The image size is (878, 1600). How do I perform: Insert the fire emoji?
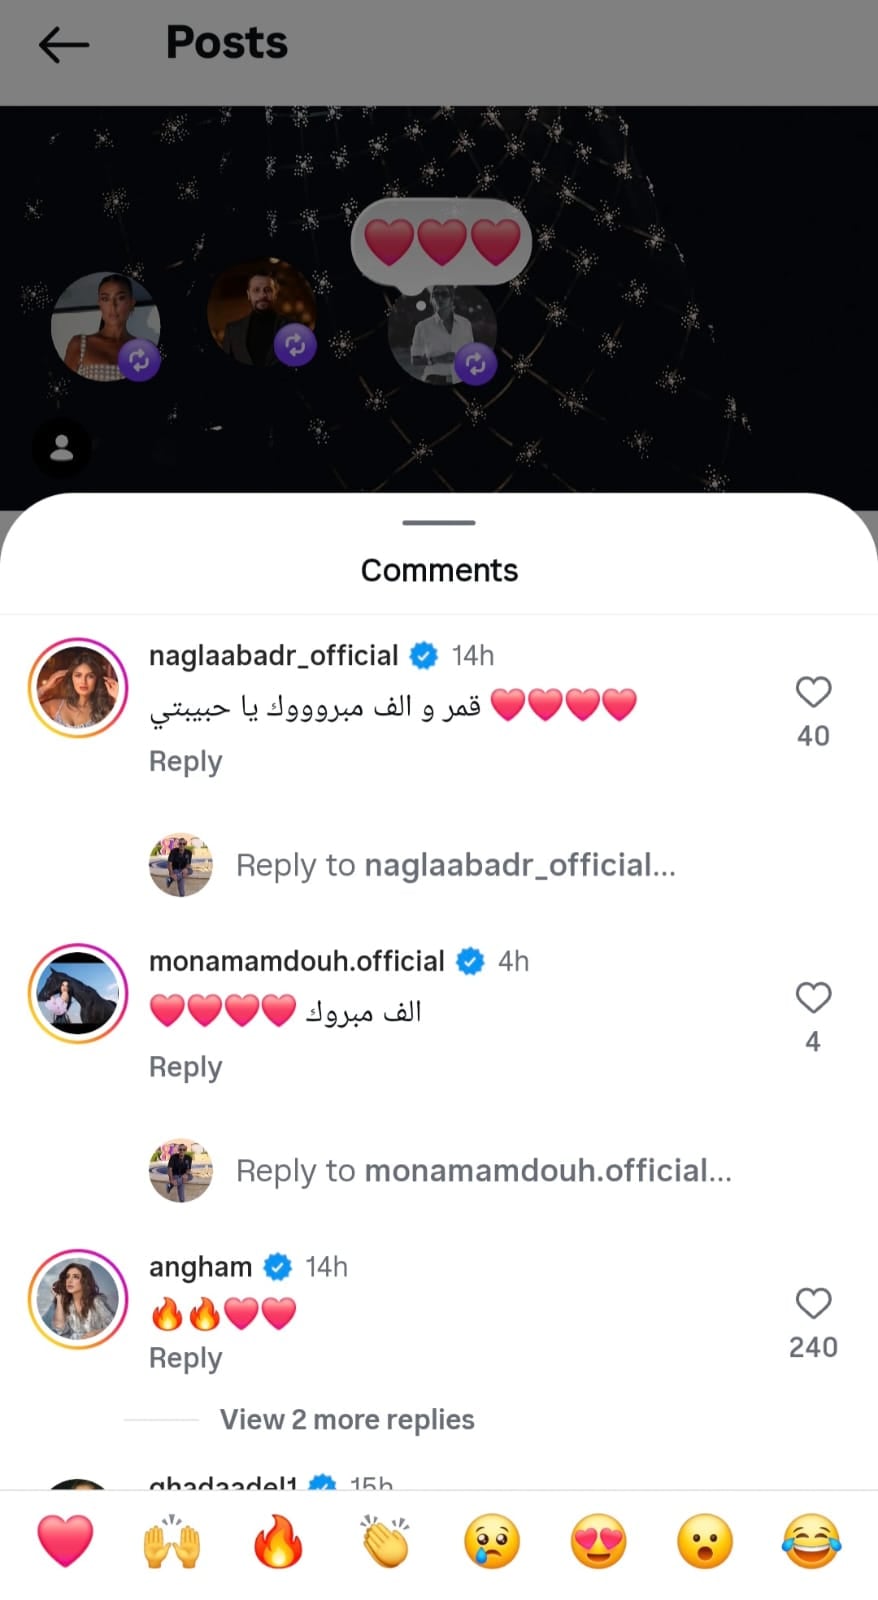(278, 1541)
